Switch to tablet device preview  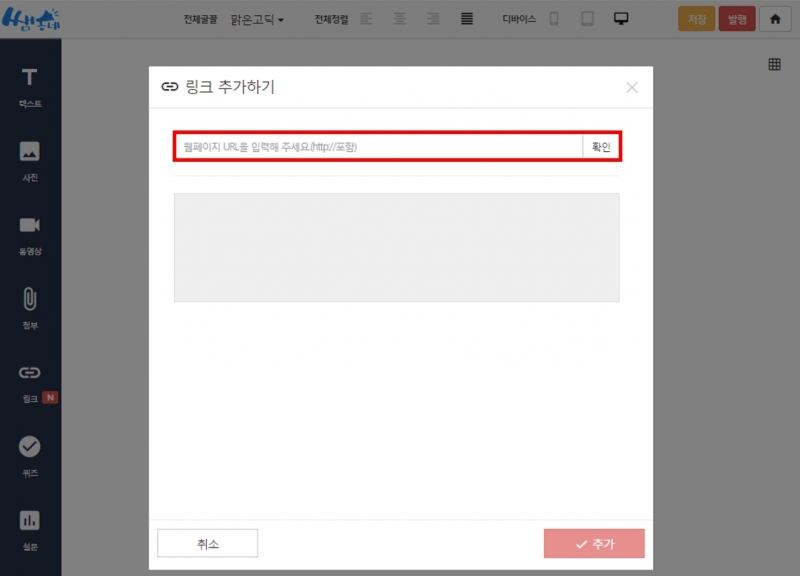(x=587, y=19)
